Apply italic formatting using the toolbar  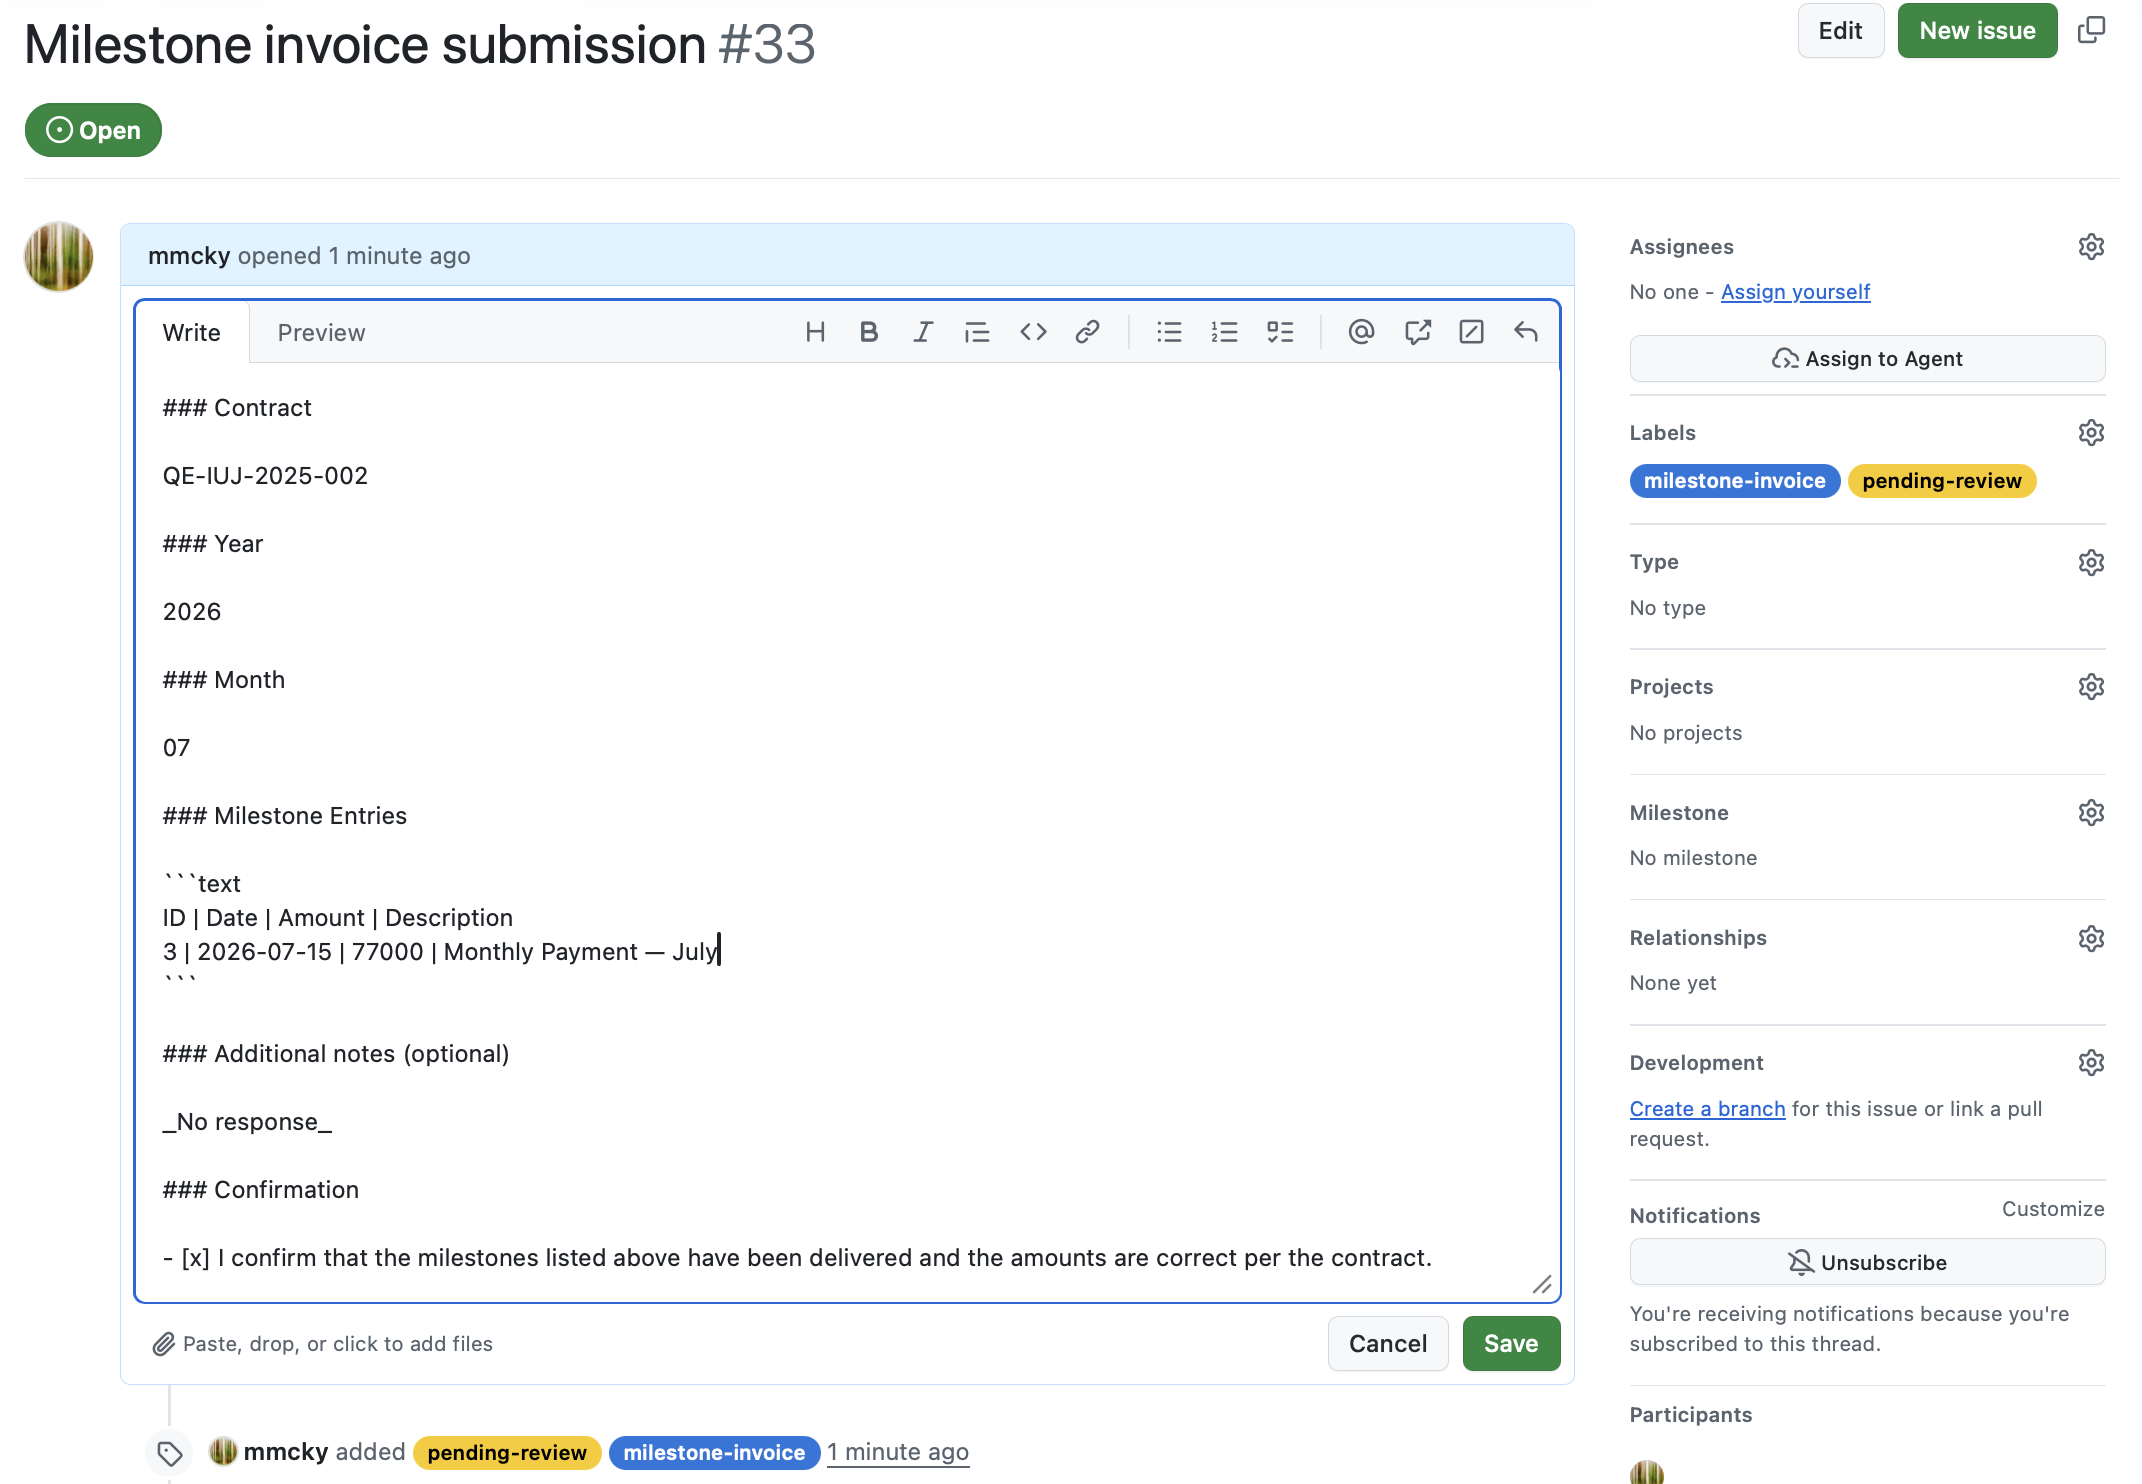[923, 332]
